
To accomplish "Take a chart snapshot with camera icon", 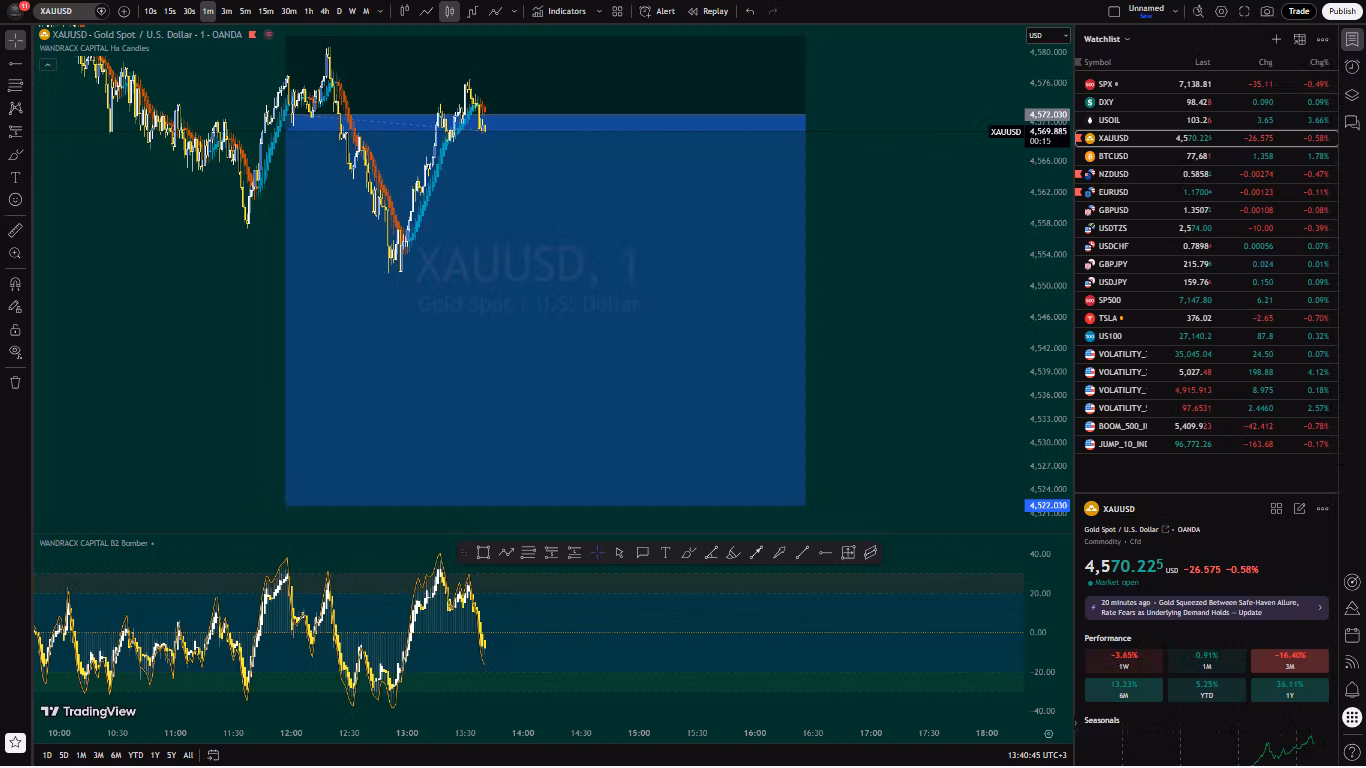I will click(1267, 11).
